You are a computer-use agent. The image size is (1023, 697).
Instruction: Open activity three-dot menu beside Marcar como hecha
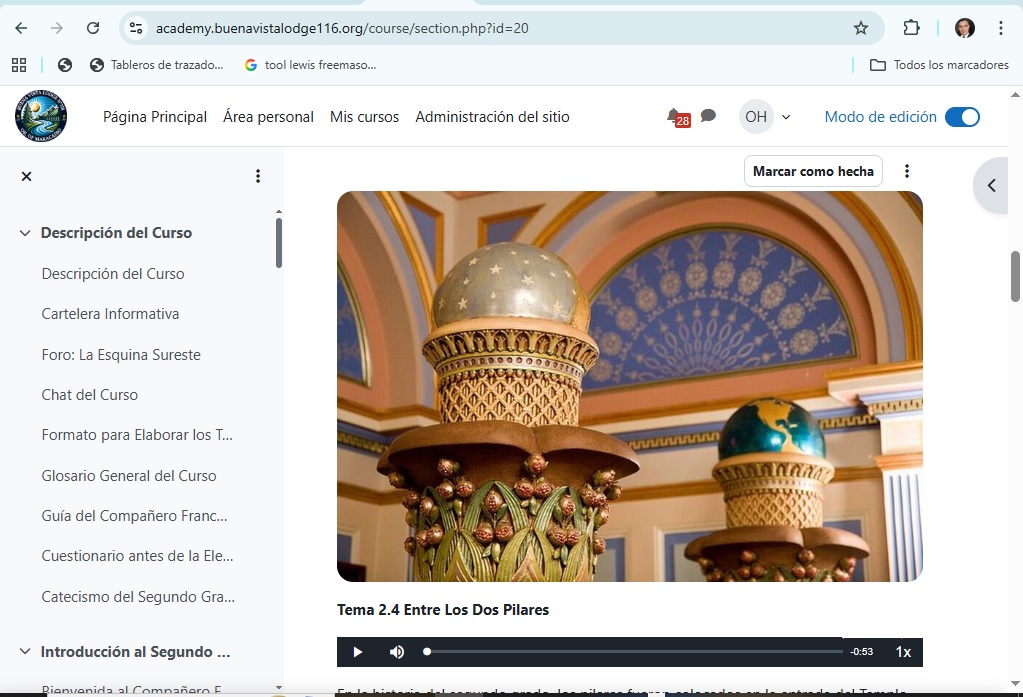[x=907, y=171]
